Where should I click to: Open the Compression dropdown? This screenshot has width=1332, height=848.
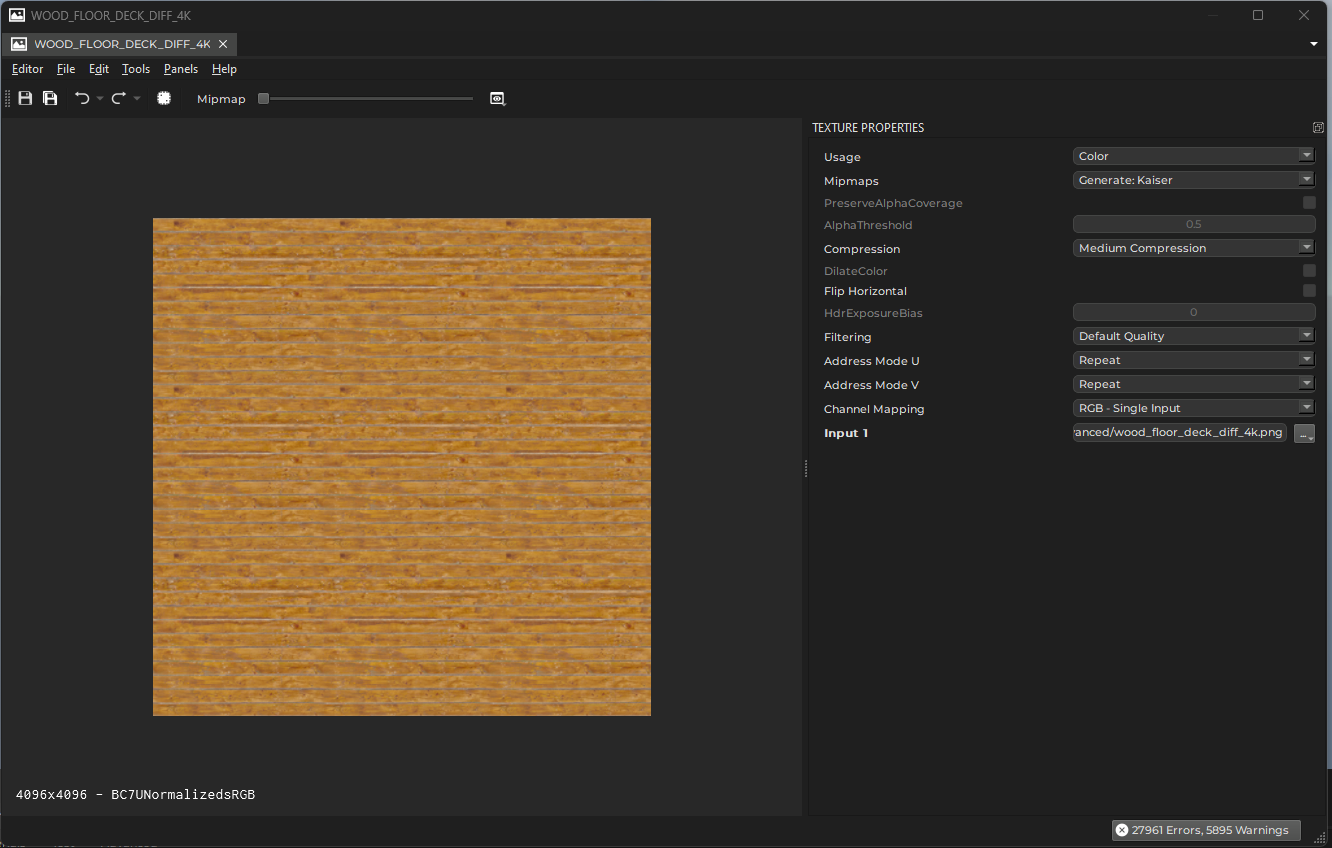click(x=1194, y=247)
